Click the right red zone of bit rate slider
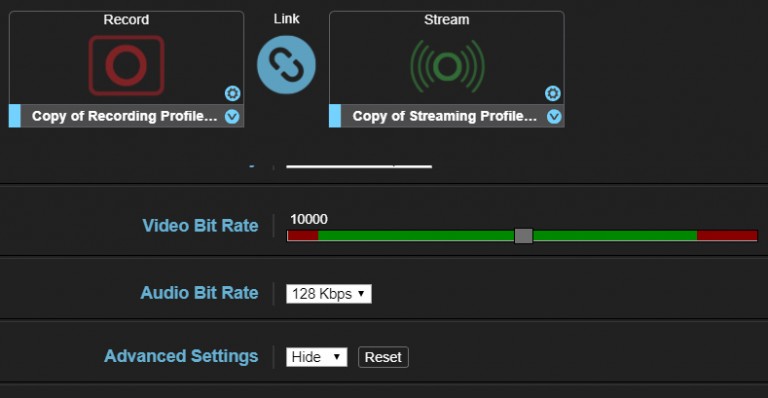Image resolution: width=768 pixels, height=398 pixels. coord(727,235)
